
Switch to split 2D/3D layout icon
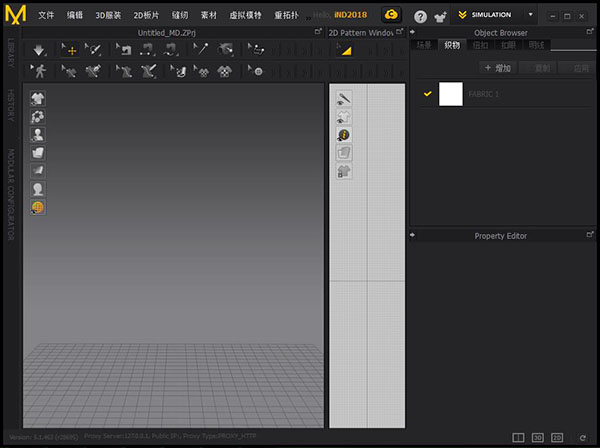coord(518,438)
